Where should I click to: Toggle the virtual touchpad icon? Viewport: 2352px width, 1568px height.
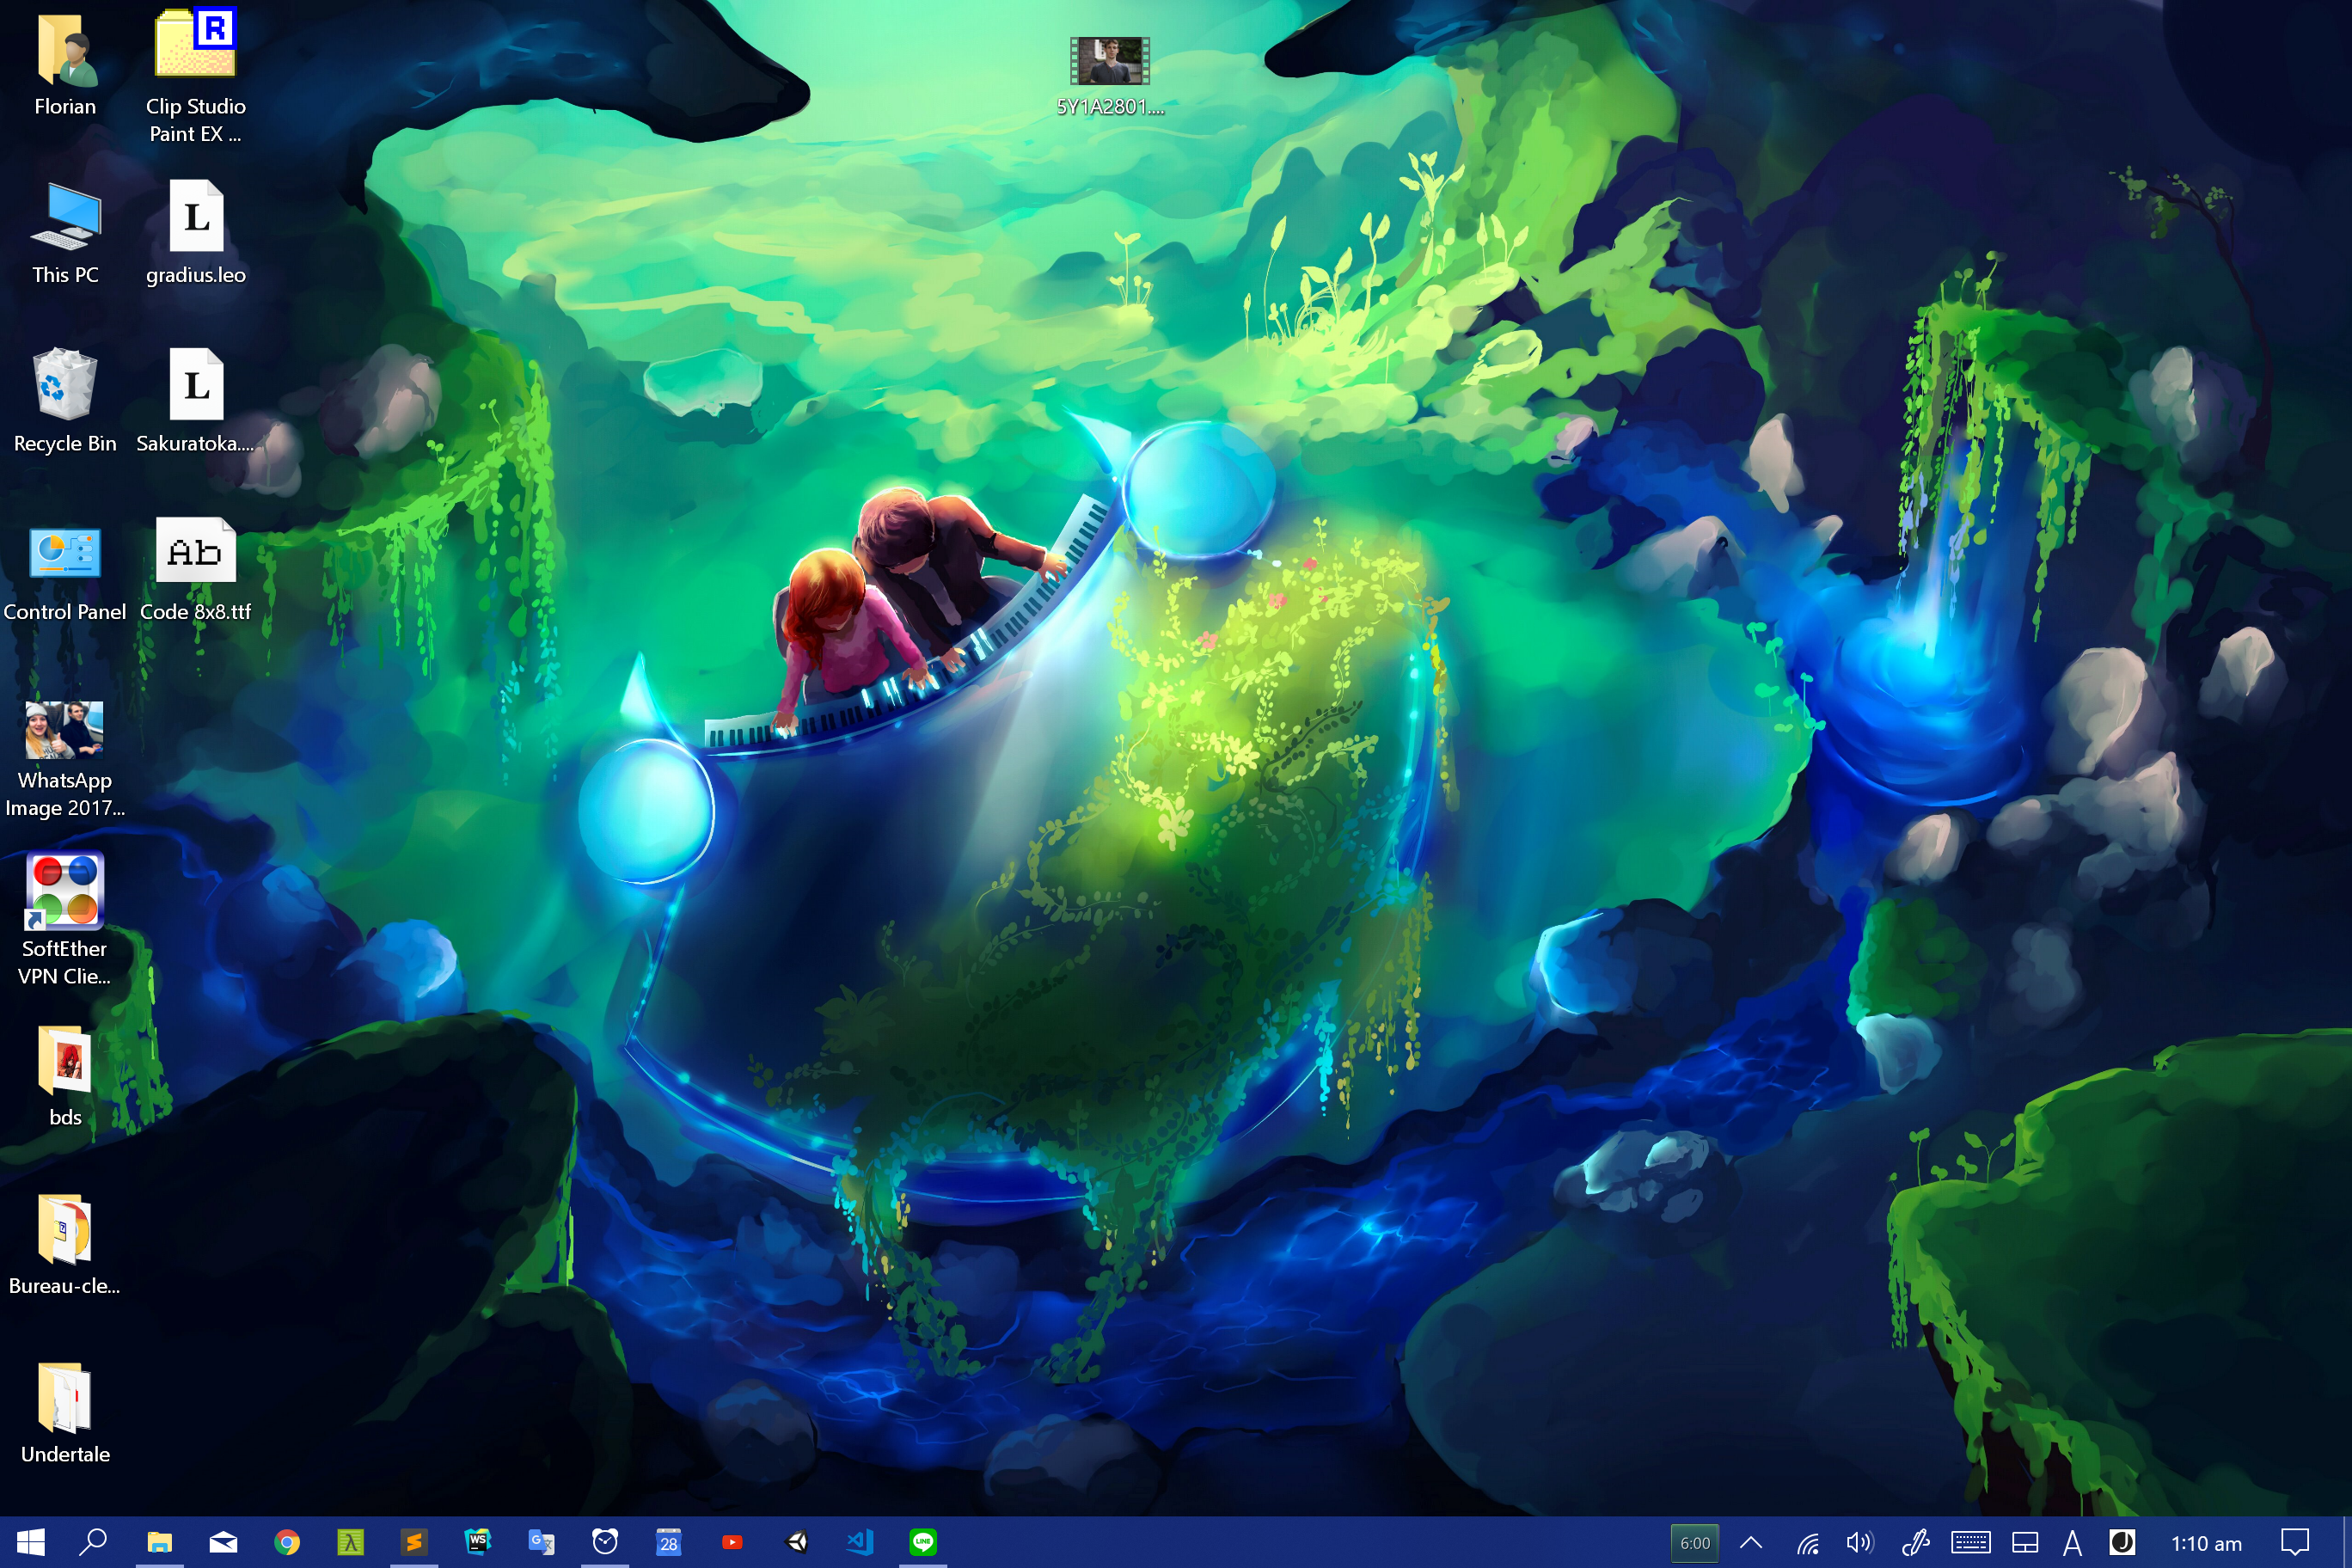2025,1543
